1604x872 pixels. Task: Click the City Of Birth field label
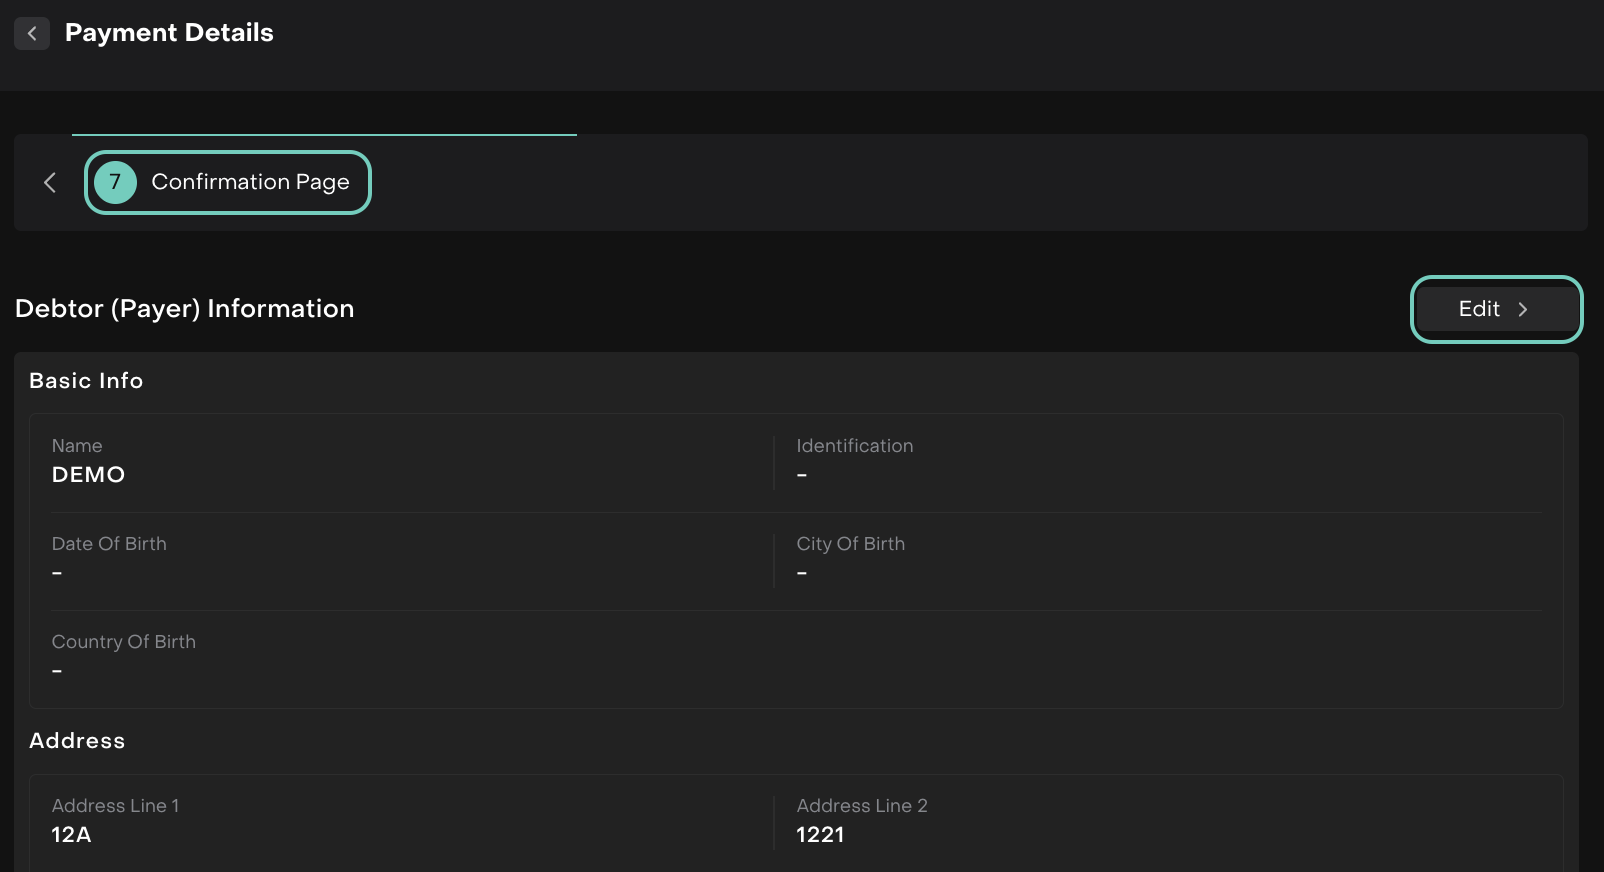pos(850,544)
